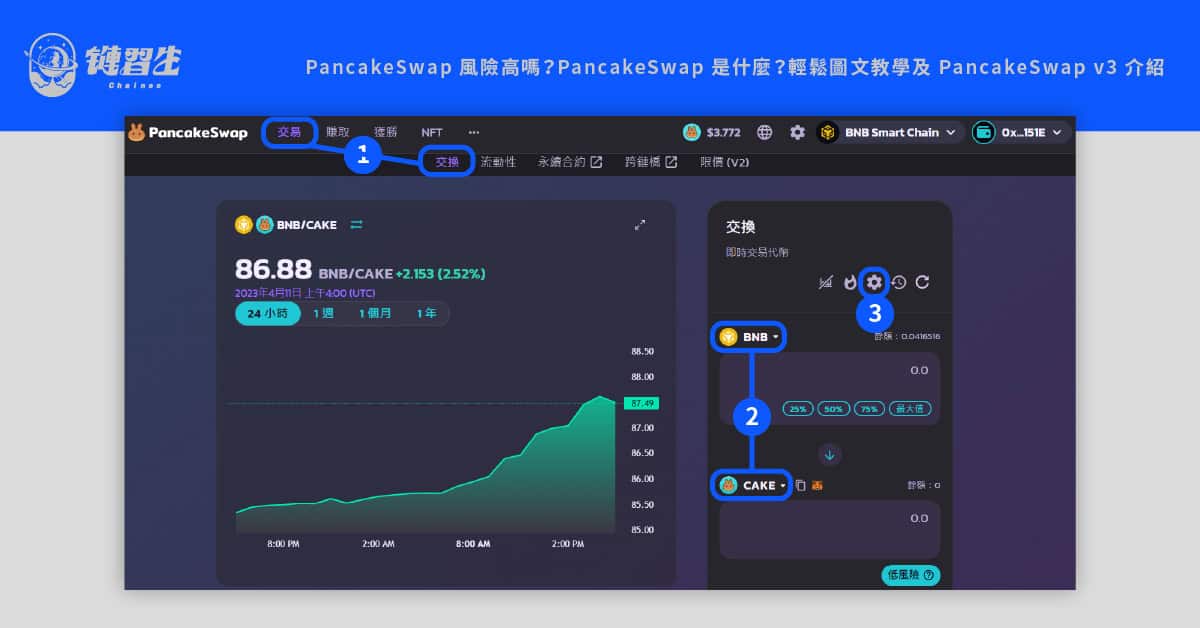Viewport: 1200px width, 628px height.
Task: Open the hot tokens flame icon
Action: 850,282
